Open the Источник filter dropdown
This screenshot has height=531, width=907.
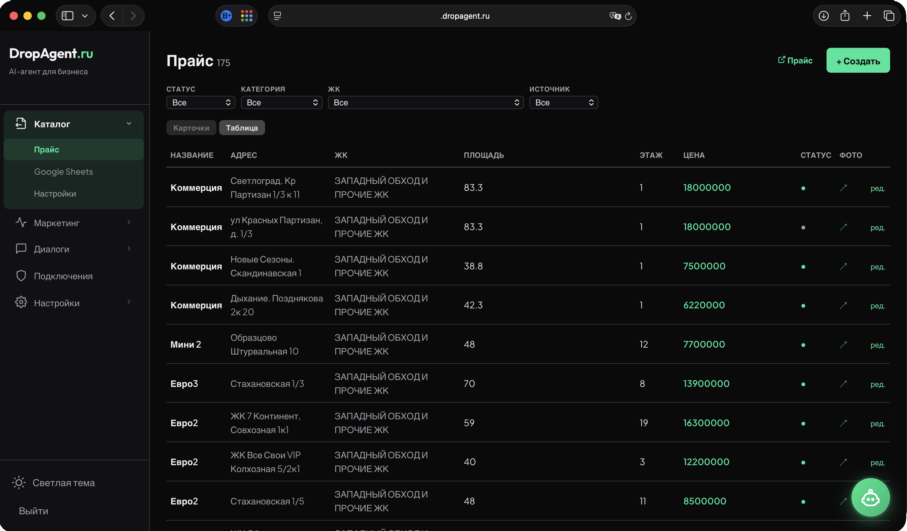(564, 103)
